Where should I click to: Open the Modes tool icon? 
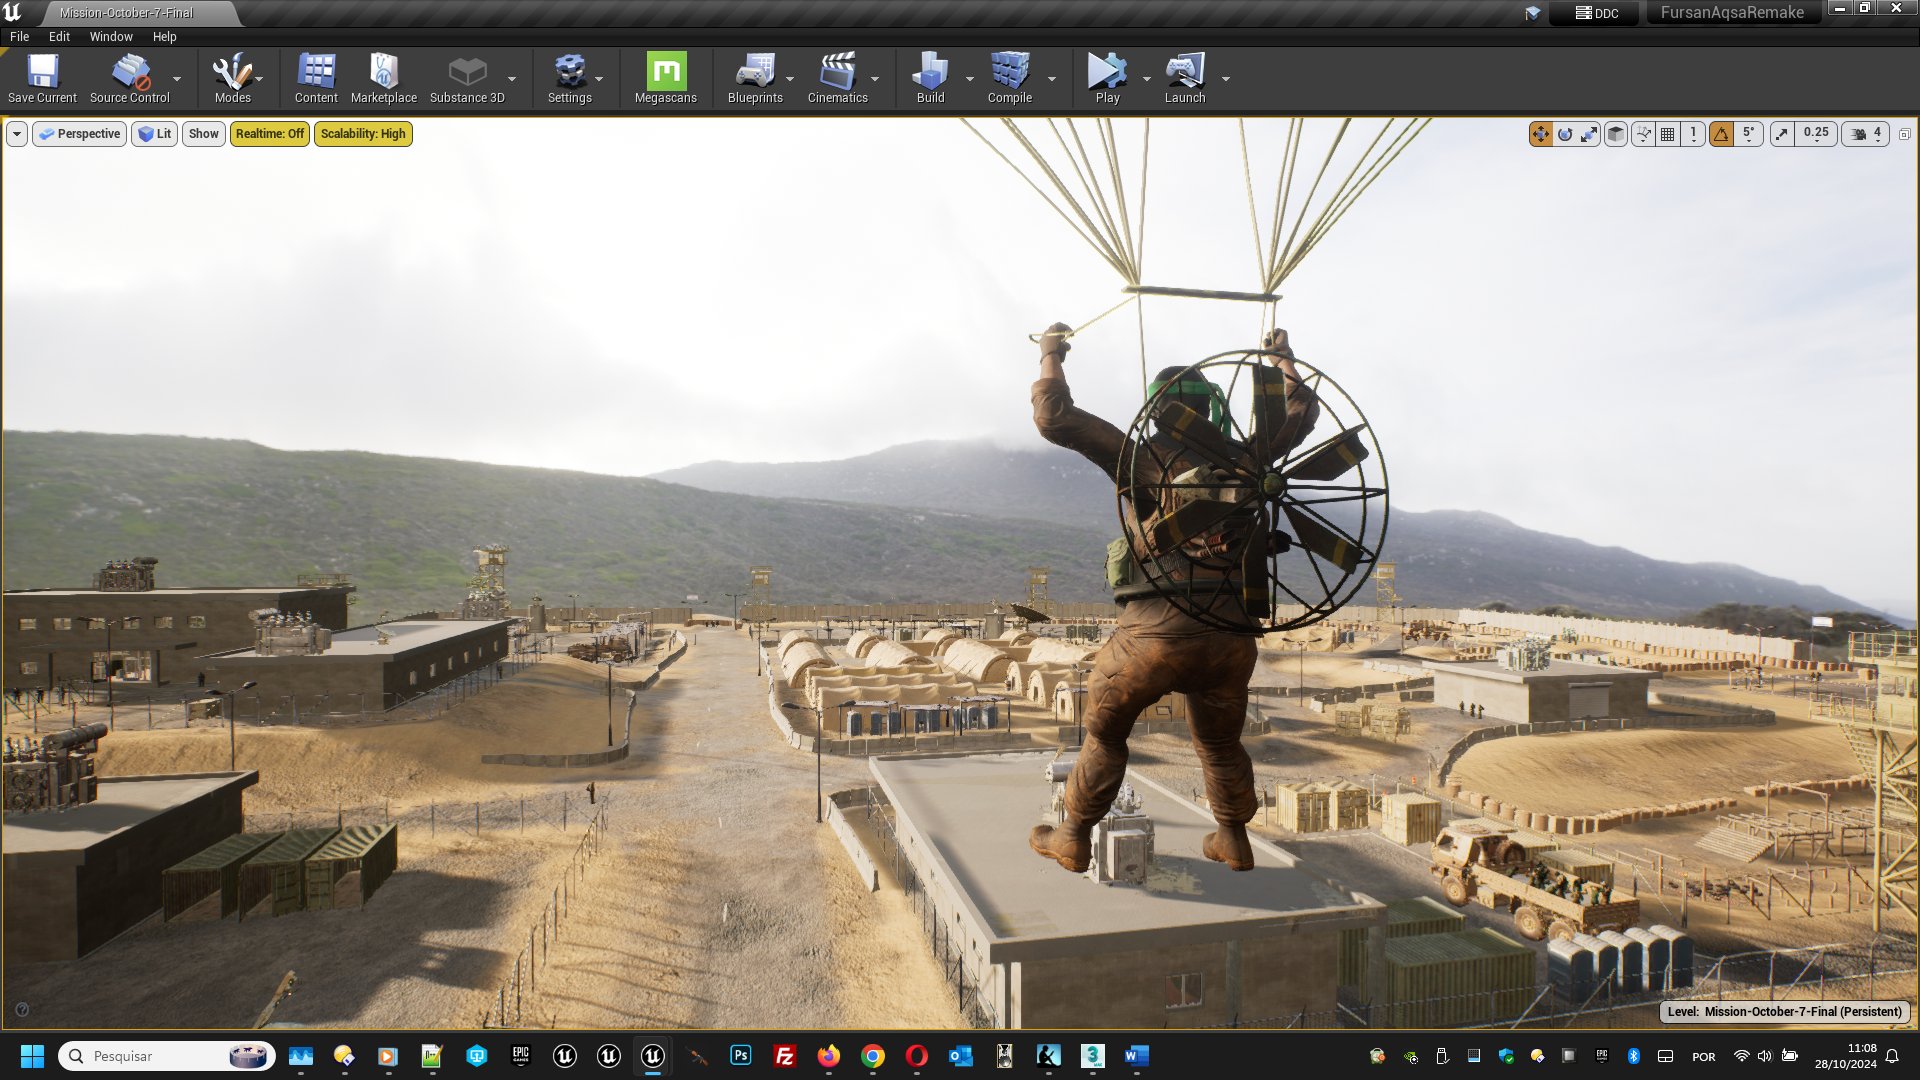coord(232,78)
